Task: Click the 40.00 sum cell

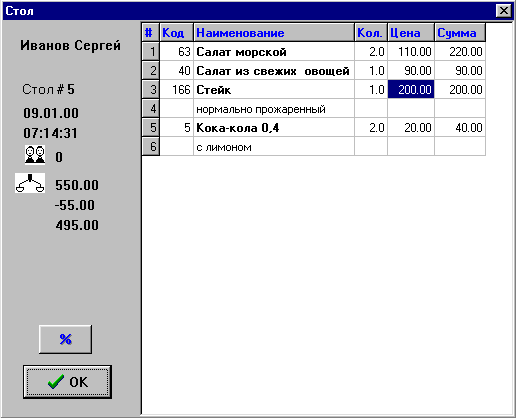Action: click(x=460, y=128)
